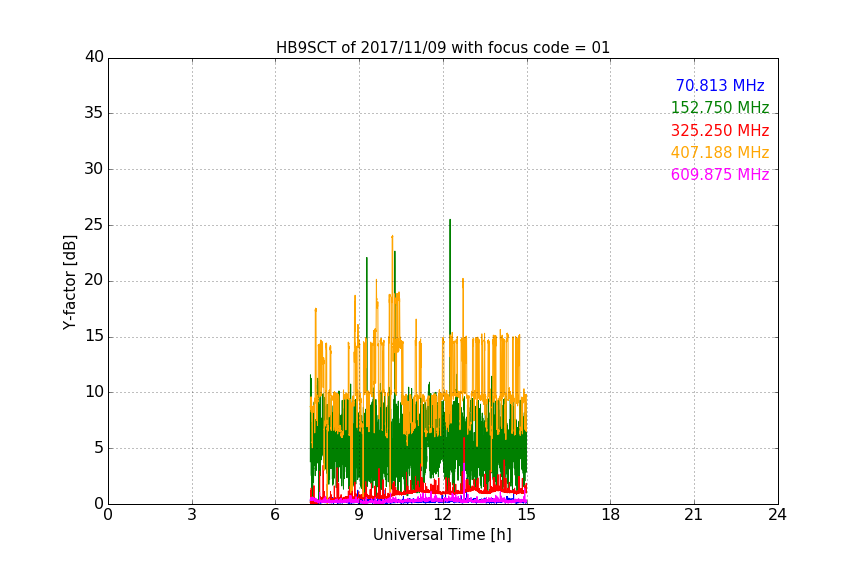Screen dimensions: 864x576
Task: Click the Y-factor [dB] axis label
Action: pos(70,282)
